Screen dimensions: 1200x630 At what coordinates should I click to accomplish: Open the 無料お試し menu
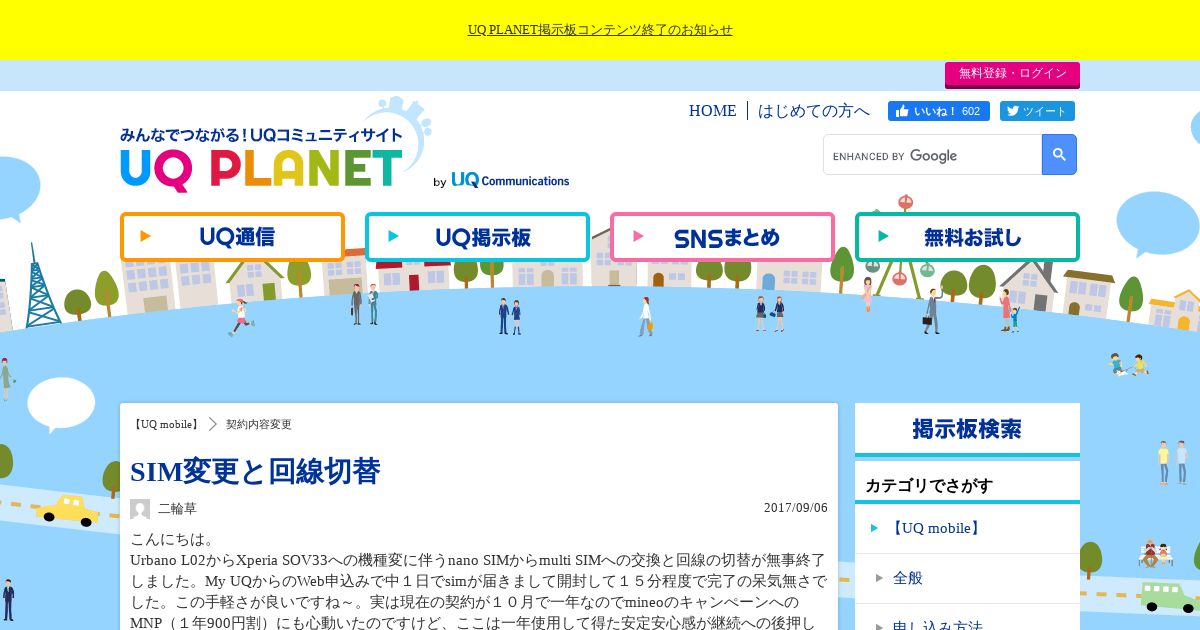[x=967, y=237]
